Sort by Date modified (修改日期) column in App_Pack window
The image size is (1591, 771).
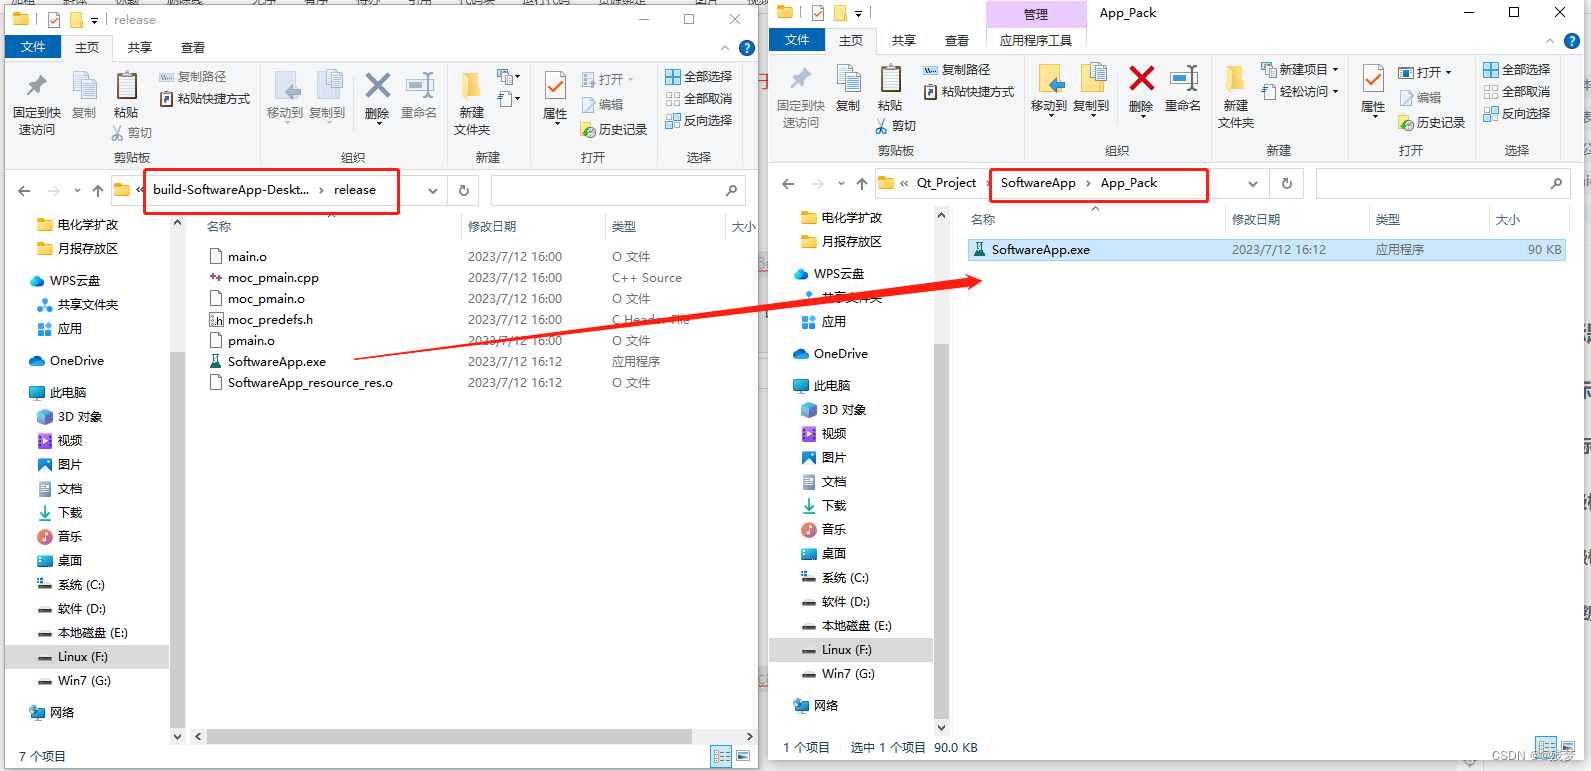coord(1256,220)
